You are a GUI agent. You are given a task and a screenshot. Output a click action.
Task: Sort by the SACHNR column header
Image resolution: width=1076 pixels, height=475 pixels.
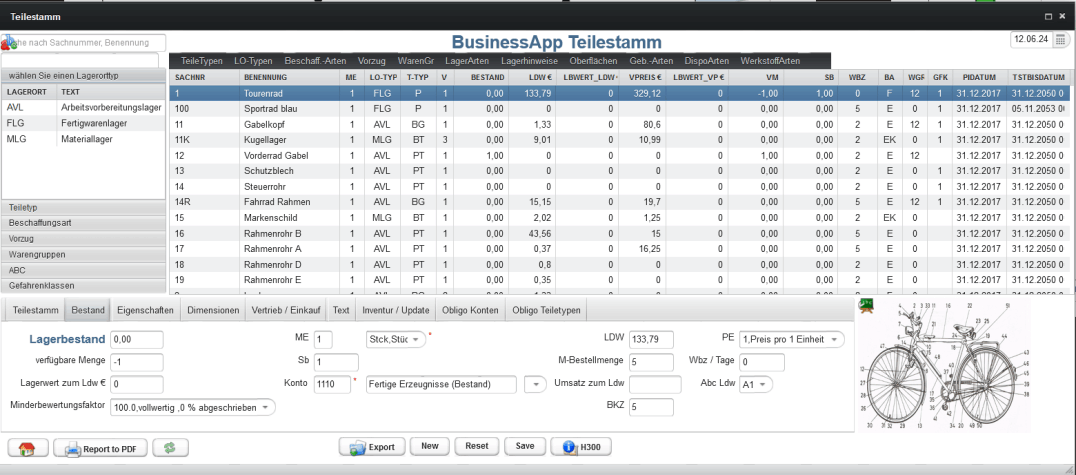click(204, 77)
